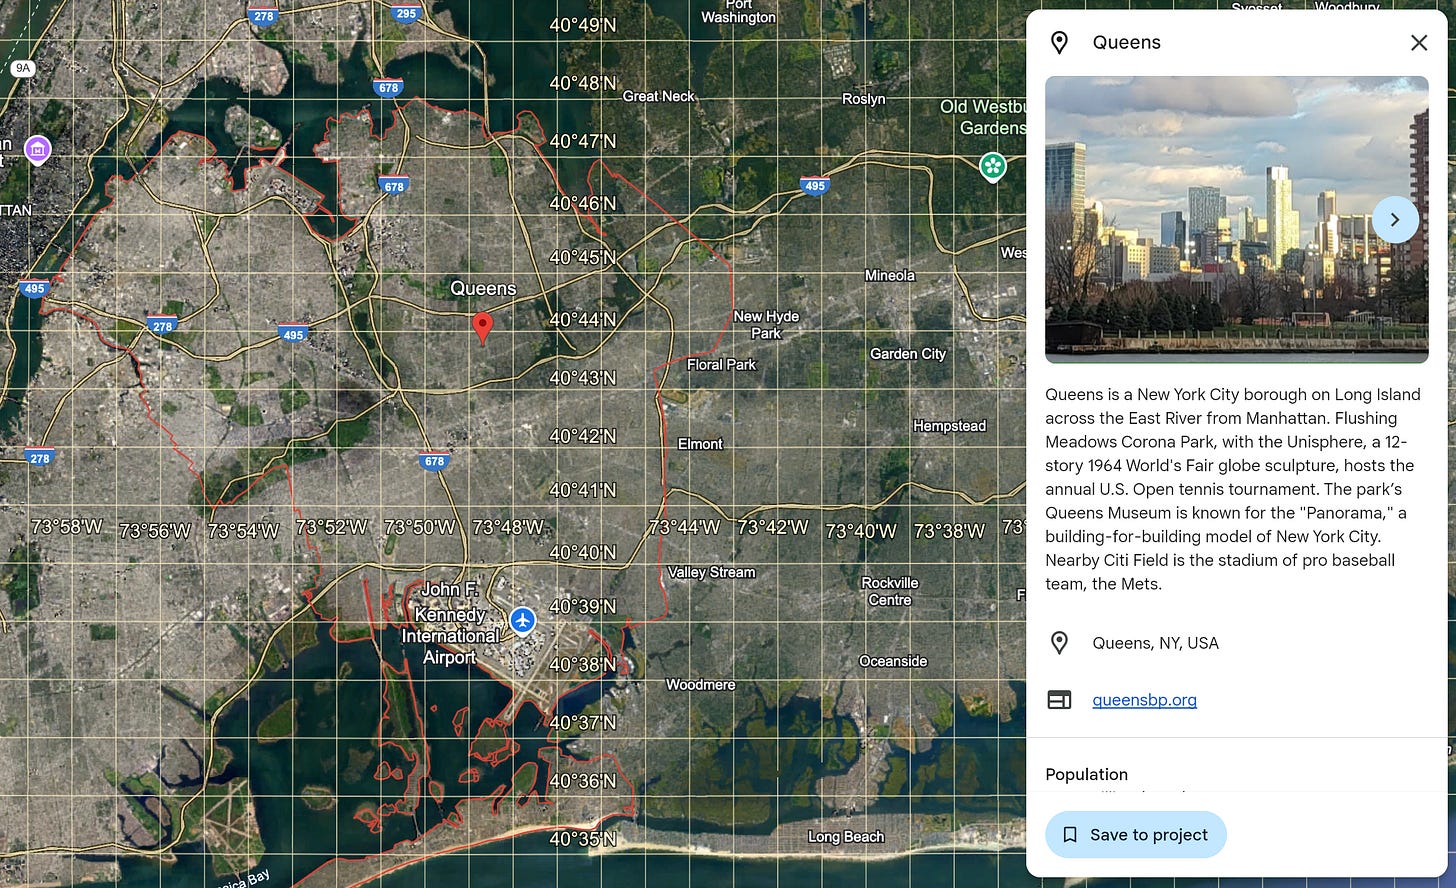Click the Save to project button
Screen dimensions: 1456x888
pyautogui.click(x=1136, y=834)
